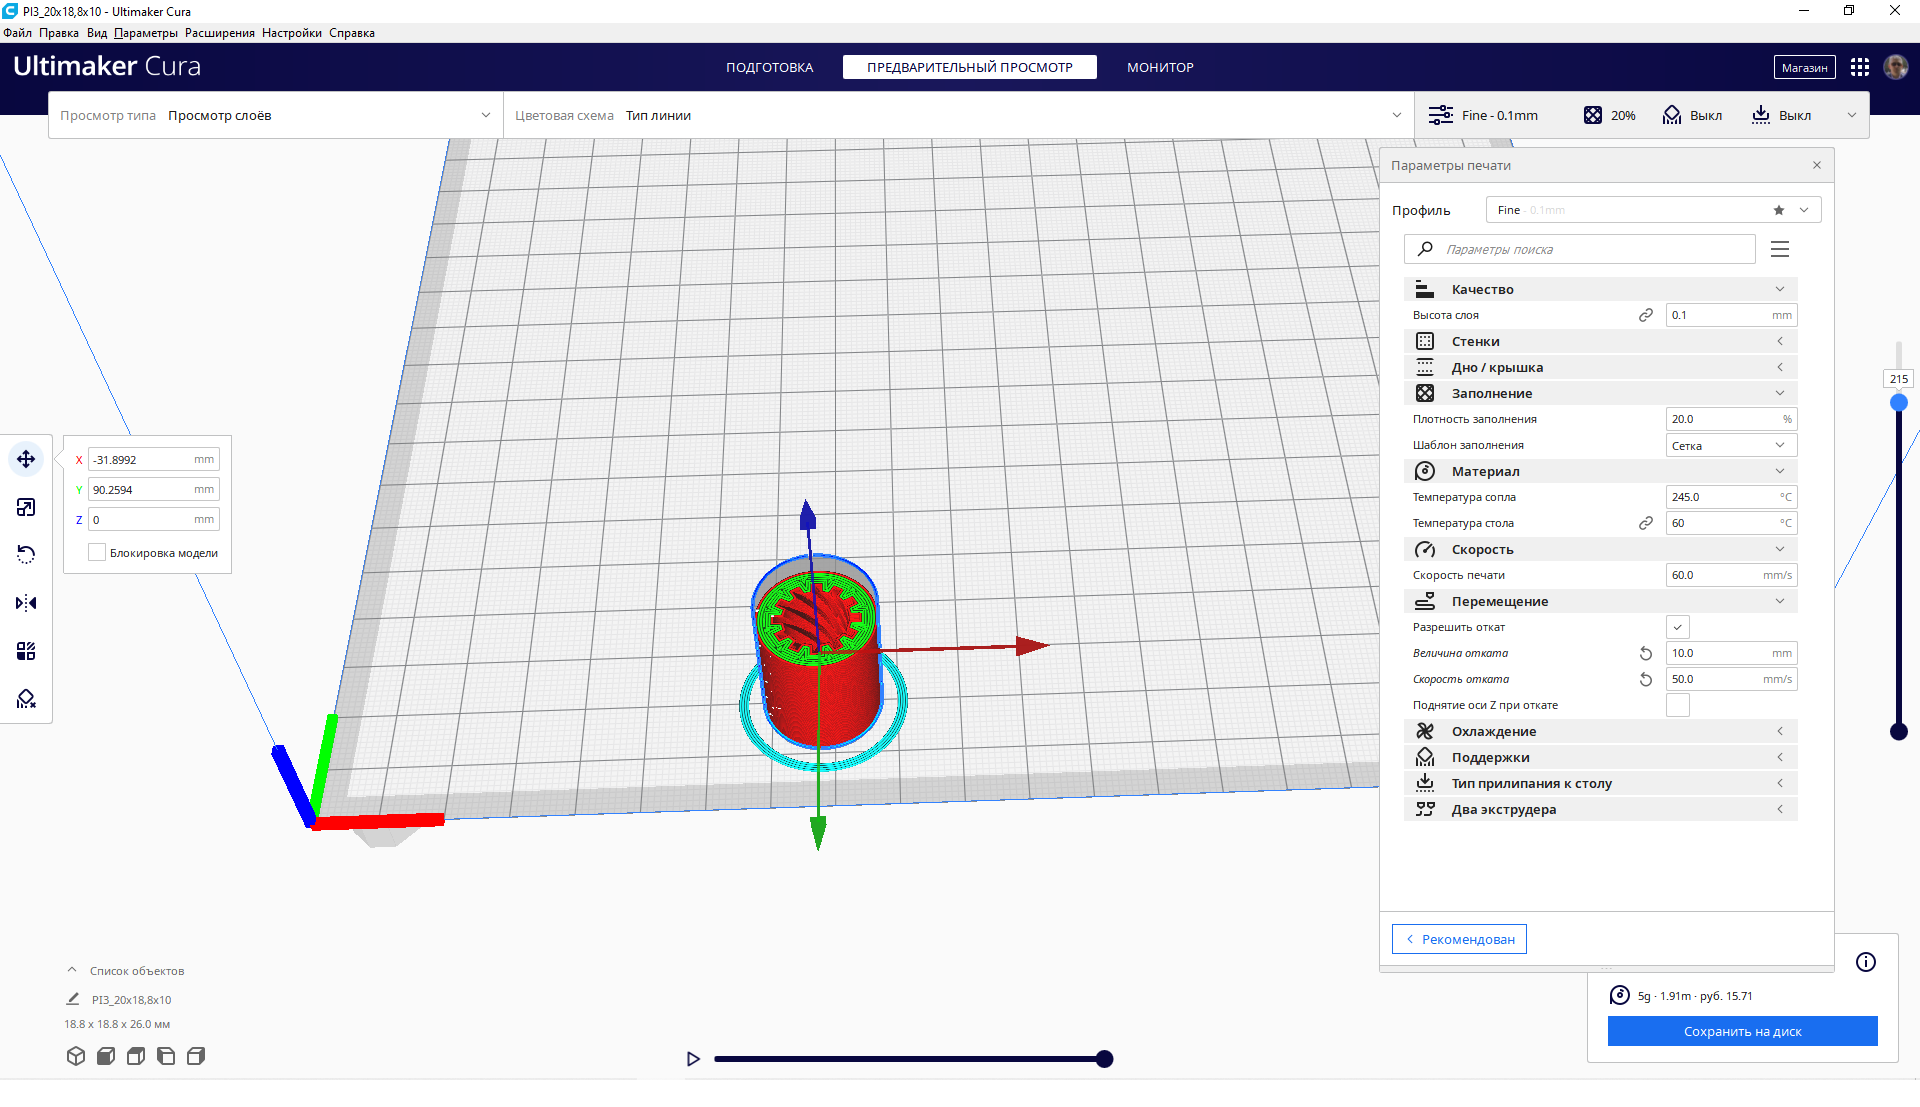Click the simulation path slider handle

click(1105, 1059)
